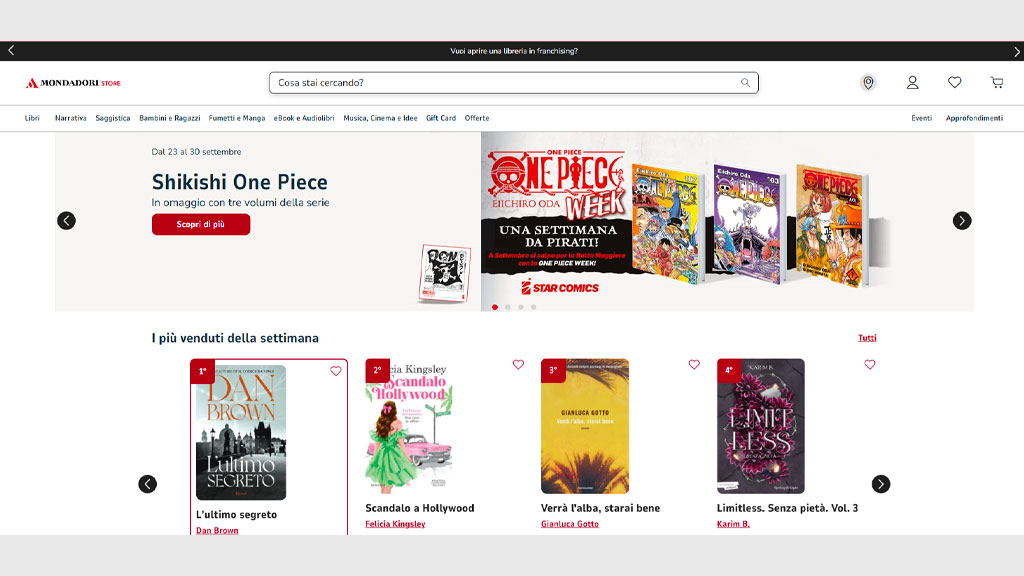Viewport: 1024px width, 576px height.
Task: Open the Fumetti e Manga menu
Action: click(237, 118)
